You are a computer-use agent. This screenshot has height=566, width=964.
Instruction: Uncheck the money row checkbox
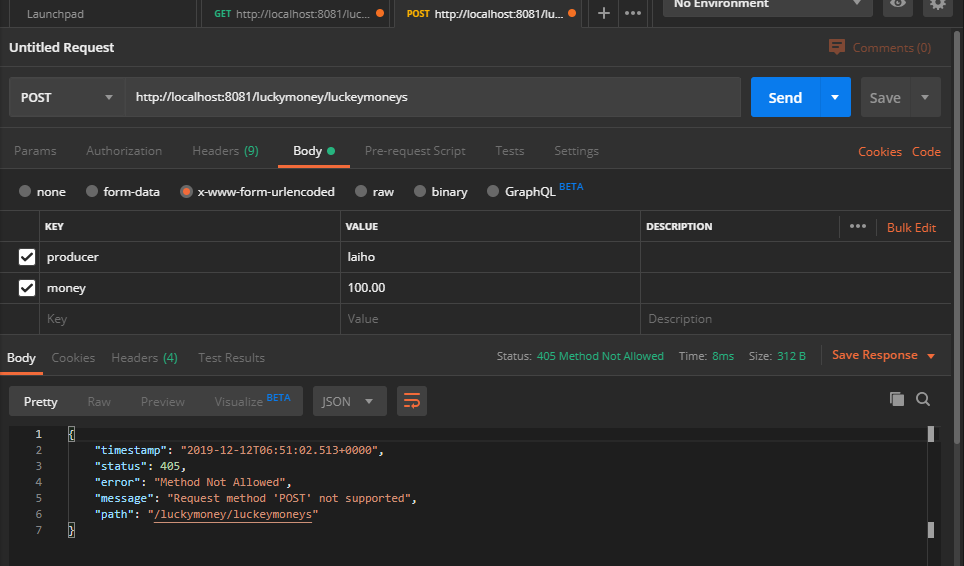click(x=26, y=288)
